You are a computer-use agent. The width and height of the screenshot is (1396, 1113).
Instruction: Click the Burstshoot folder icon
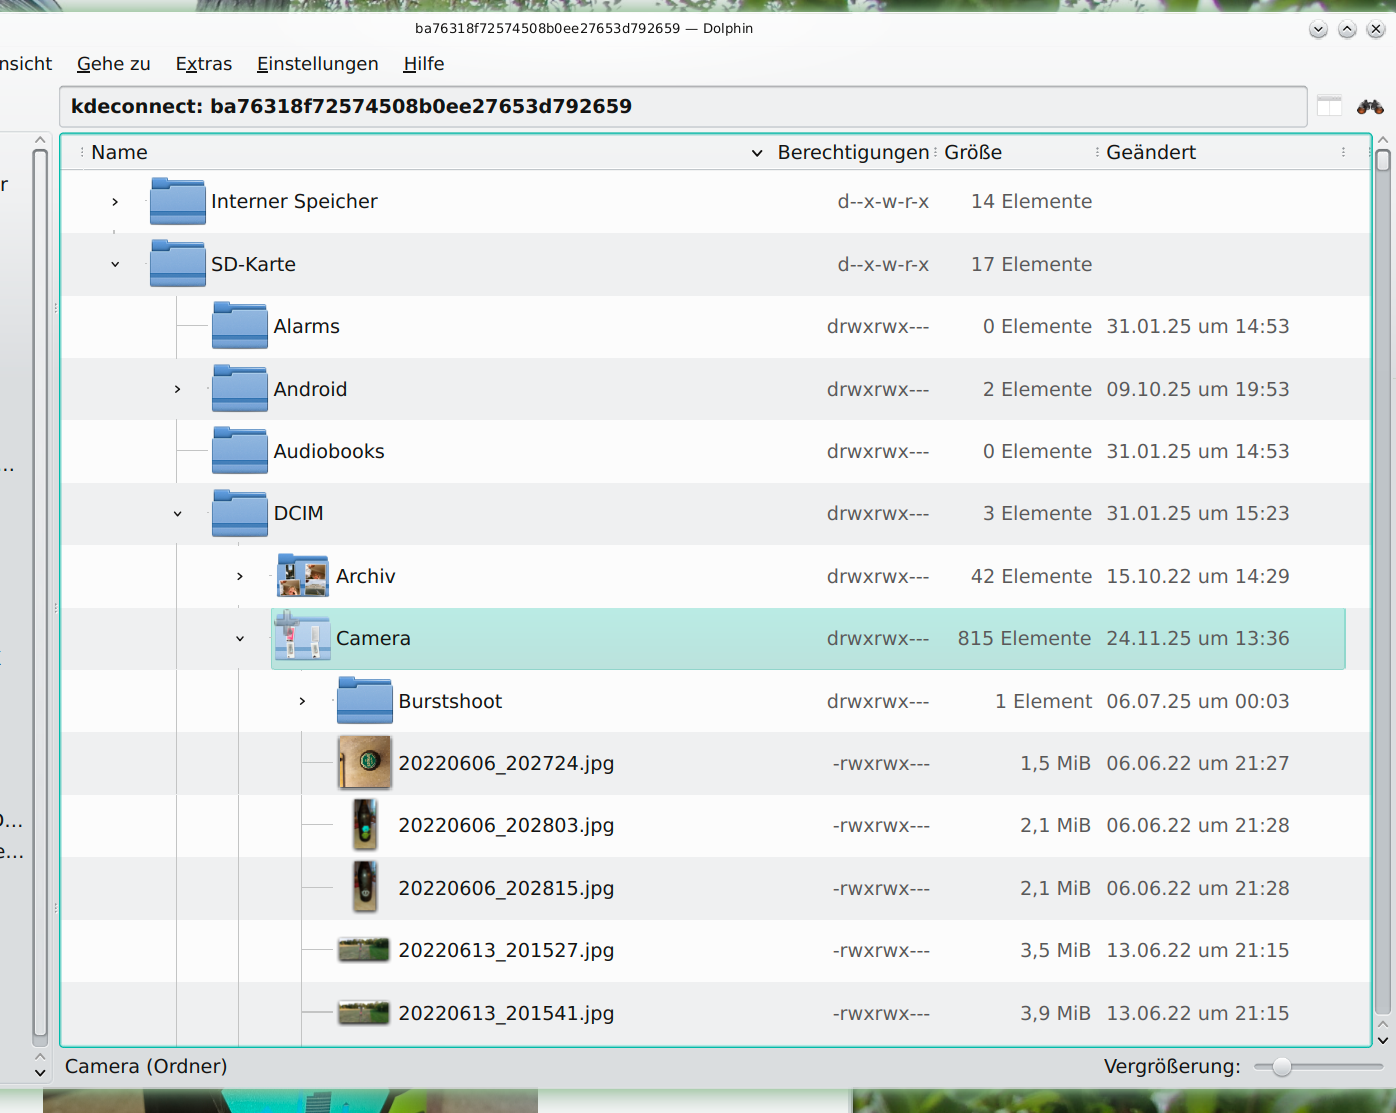pyautogui.click(x=365, y=701)
